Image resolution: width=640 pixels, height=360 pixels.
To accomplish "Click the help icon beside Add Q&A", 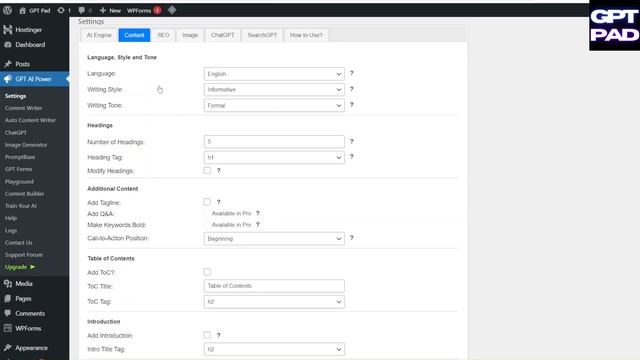I will tap(258, 213).
